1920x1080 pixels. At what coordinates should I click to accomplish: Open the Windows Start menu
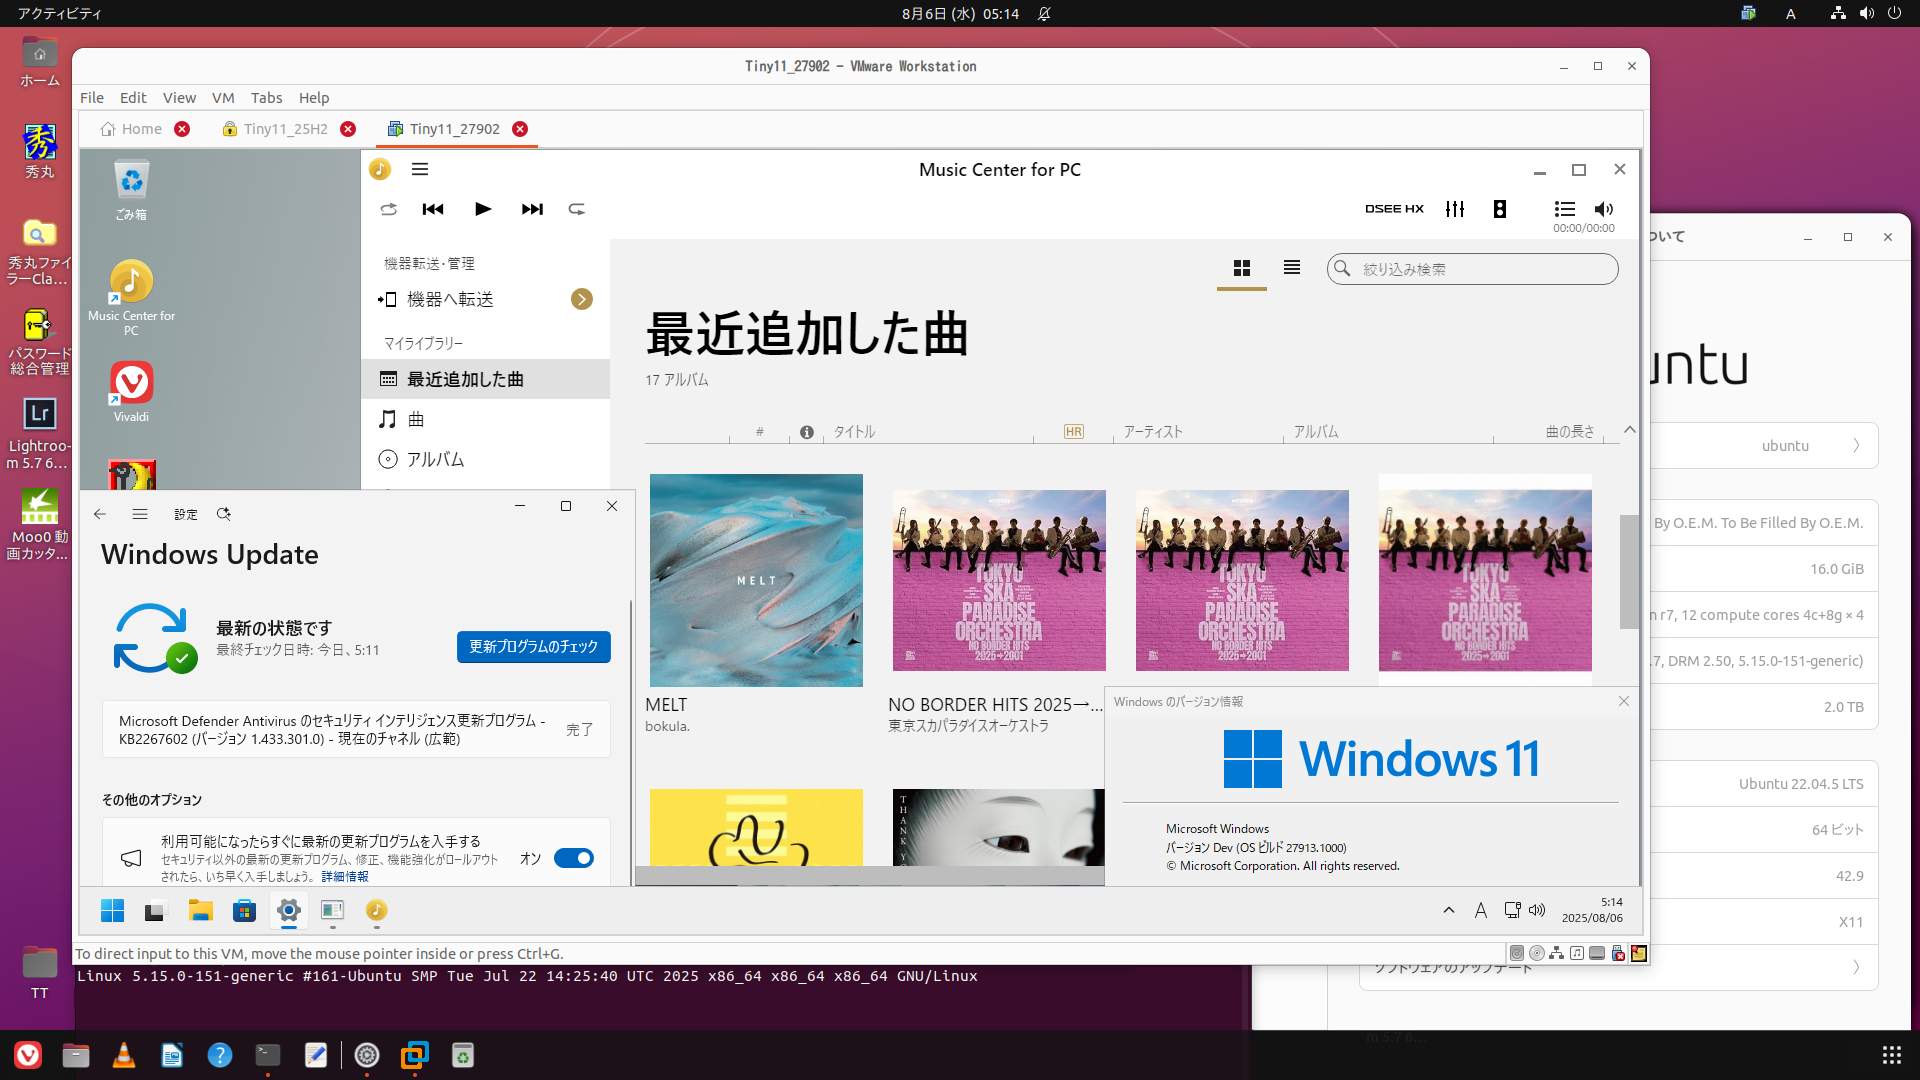pos(113,911)
